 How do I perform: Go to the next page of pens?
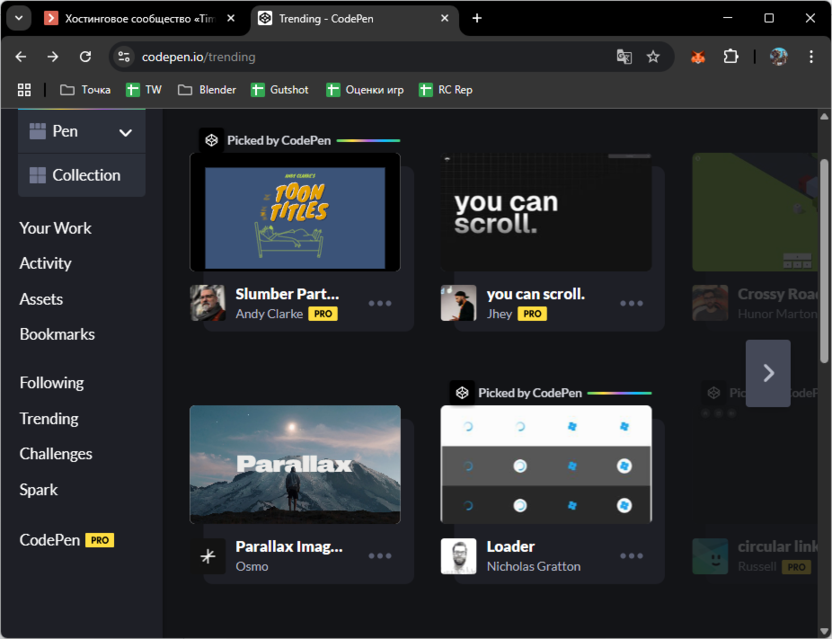pyautogui.click(x=768, y=373)
